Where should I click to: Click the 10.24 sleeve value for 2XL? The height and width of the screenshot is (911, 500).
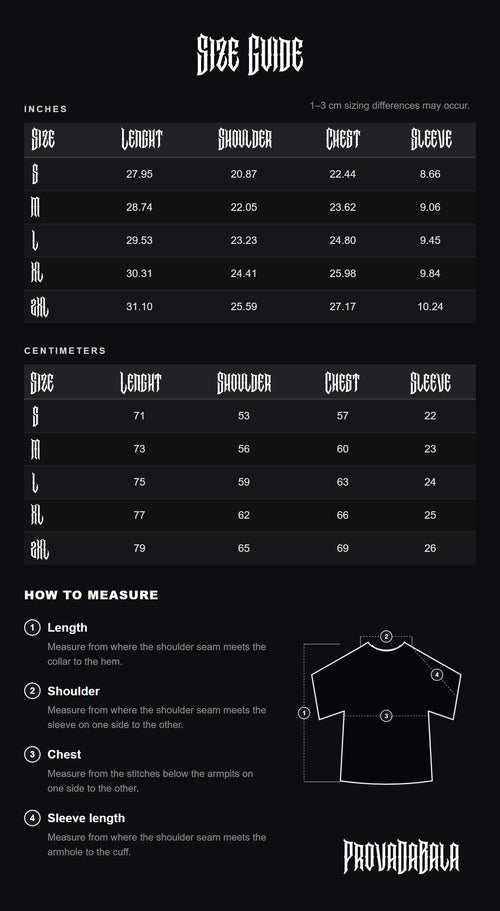[x=430, y=306]
